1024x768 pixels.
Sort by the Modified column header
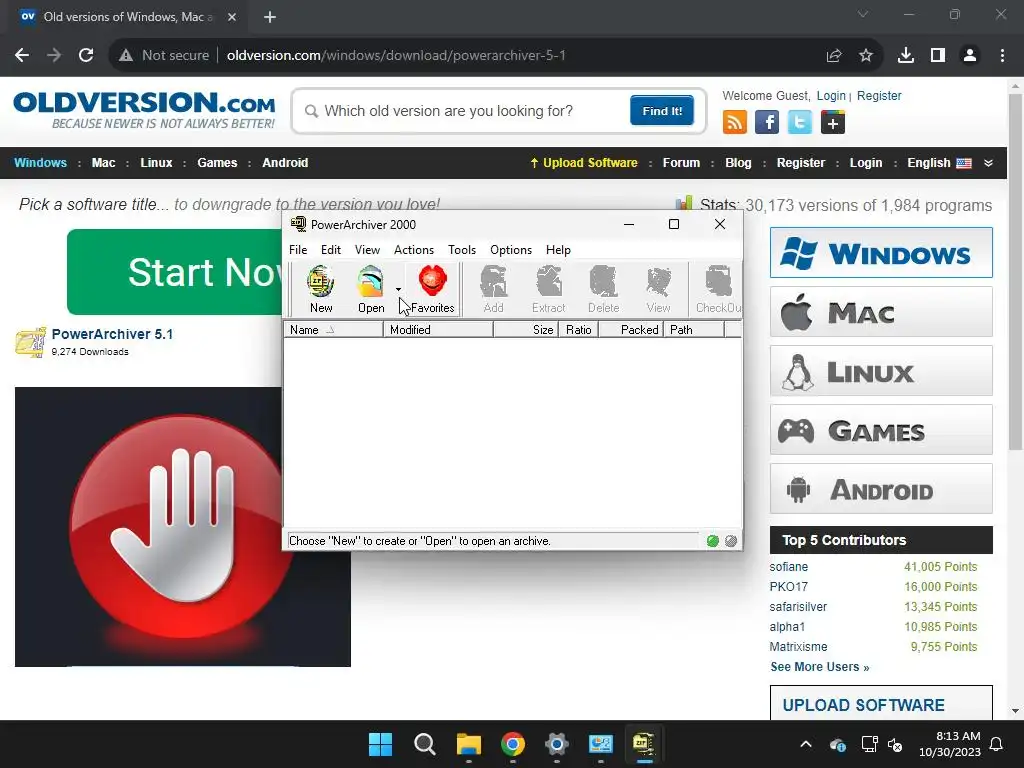(438, 330)
